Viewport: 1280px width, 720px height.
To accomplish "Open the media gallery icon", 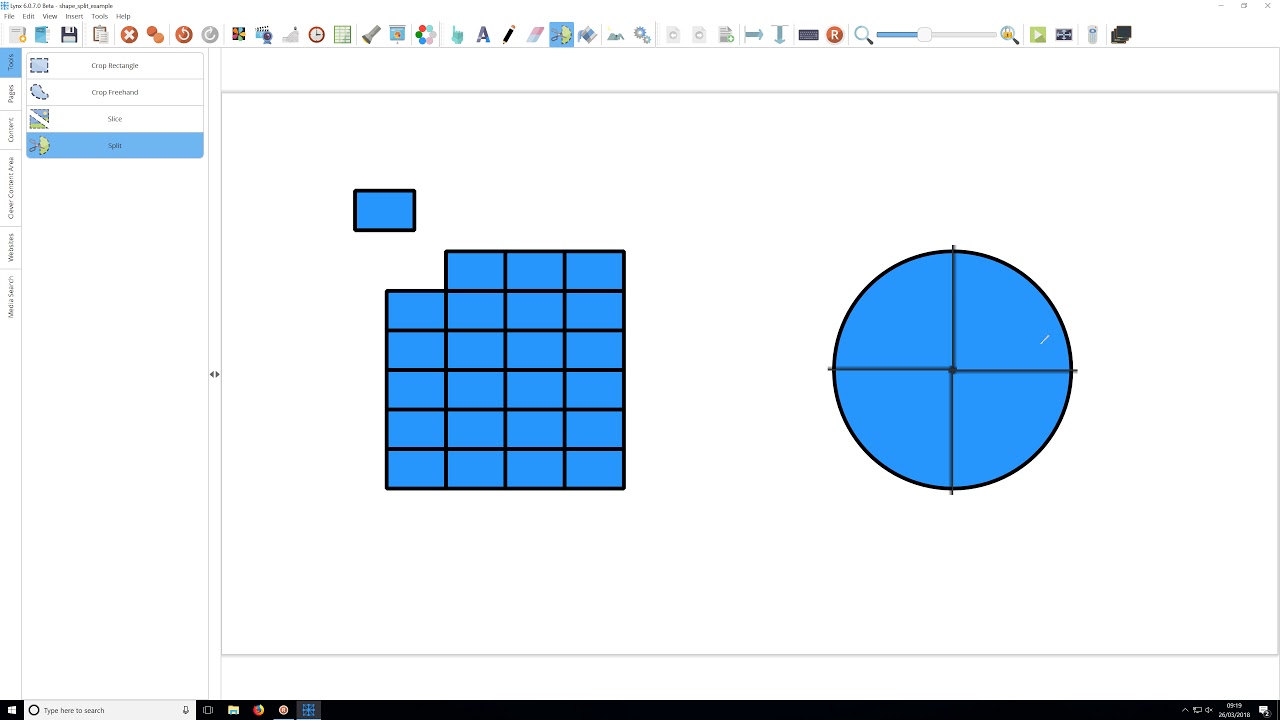I will pos(239,35).
